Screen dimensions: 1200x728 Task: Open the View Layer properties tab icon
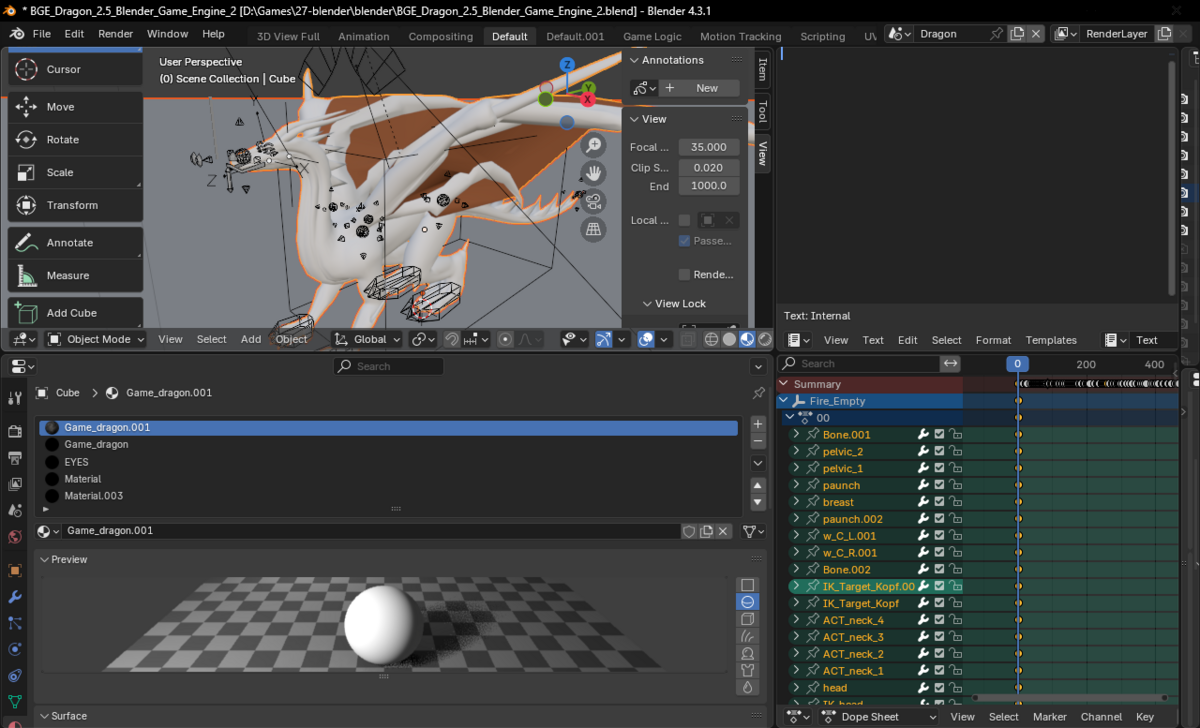pos(15,484)
